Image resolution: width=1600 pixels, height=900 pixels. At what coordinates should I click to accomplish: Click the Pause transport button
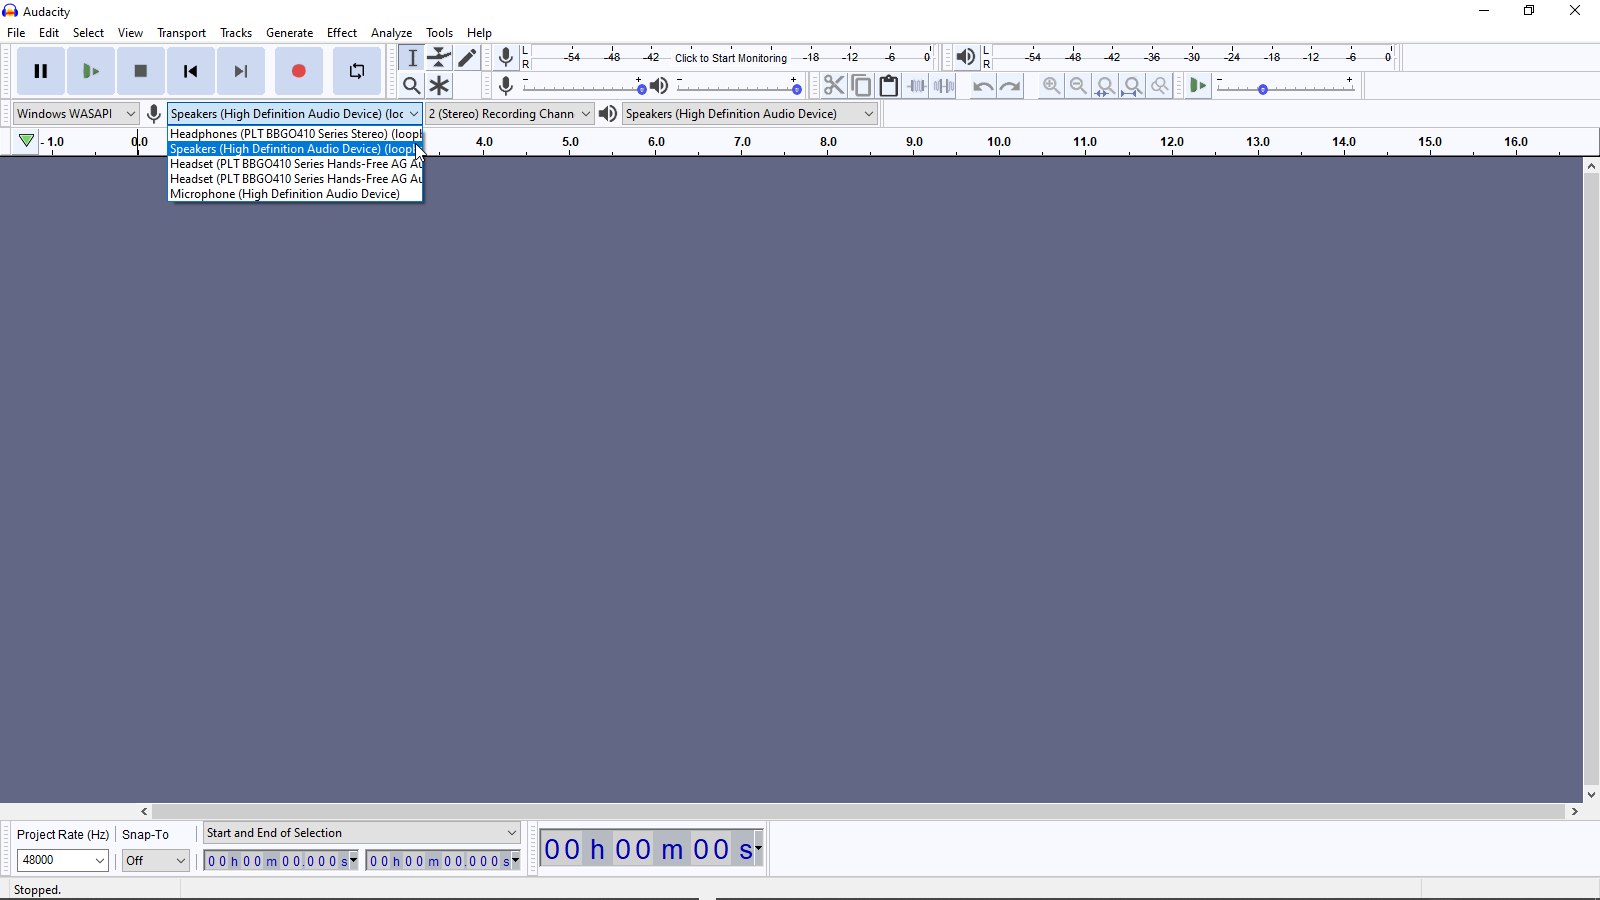point(41,71)
